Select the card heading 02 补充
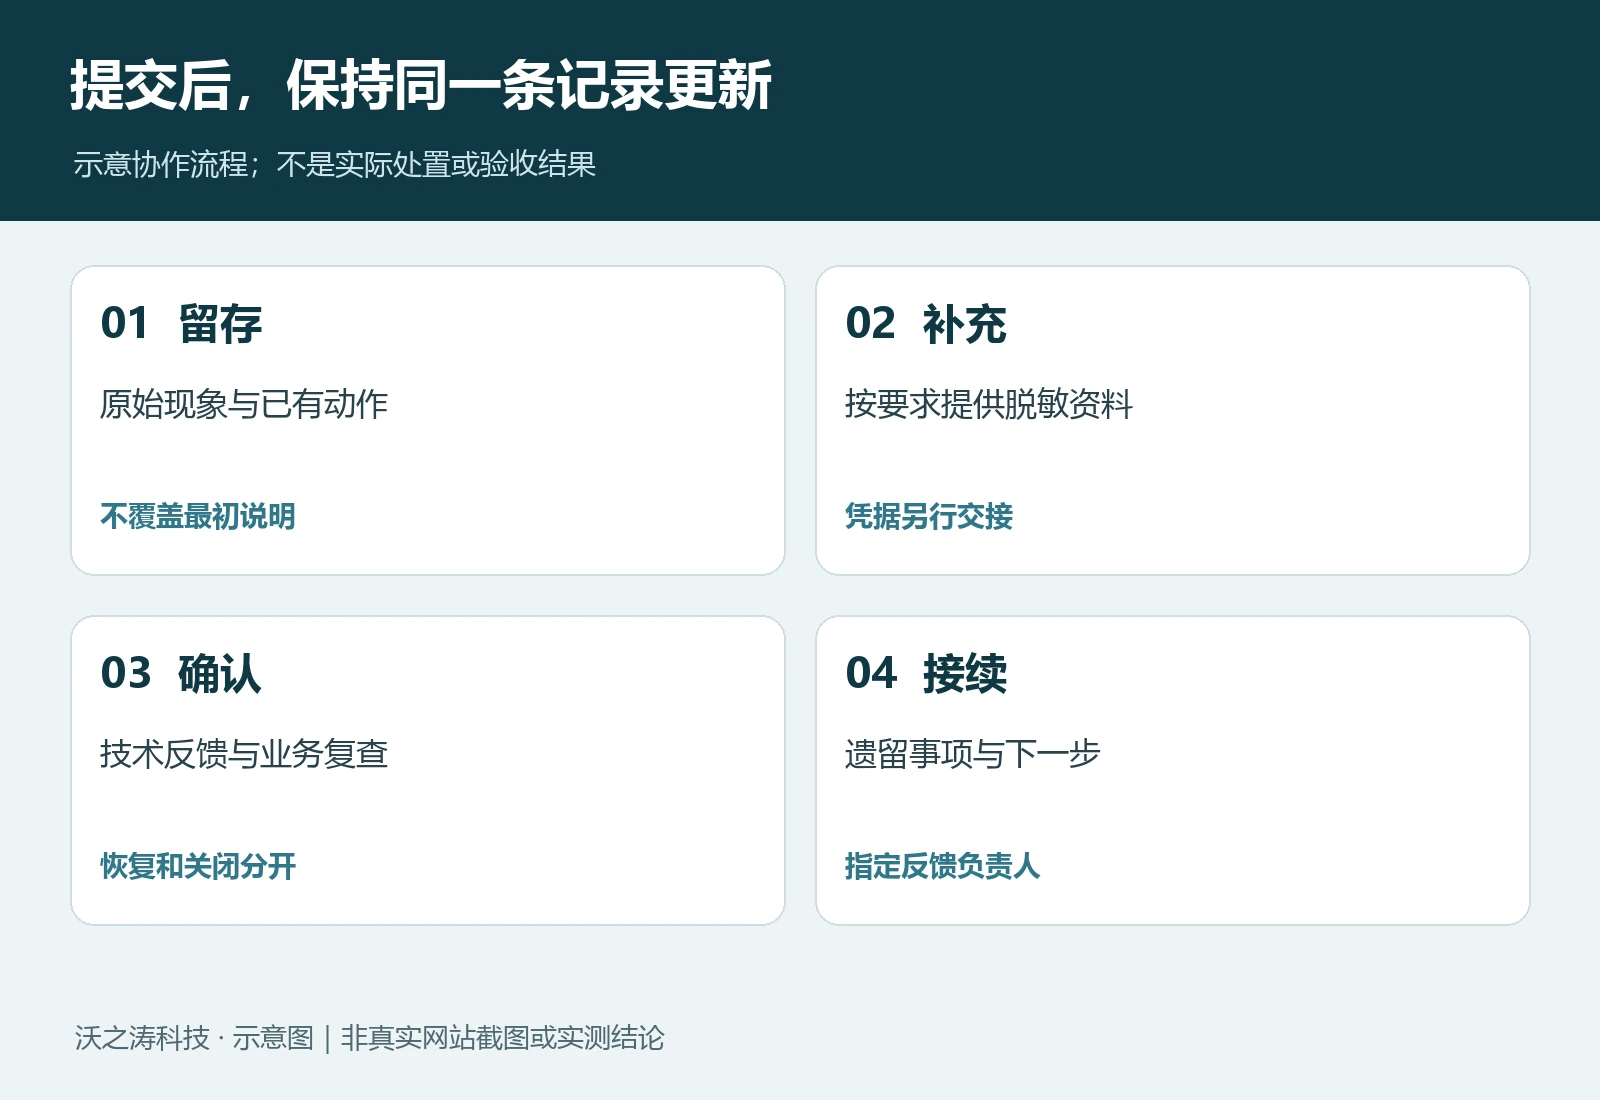 click(926, 324)
